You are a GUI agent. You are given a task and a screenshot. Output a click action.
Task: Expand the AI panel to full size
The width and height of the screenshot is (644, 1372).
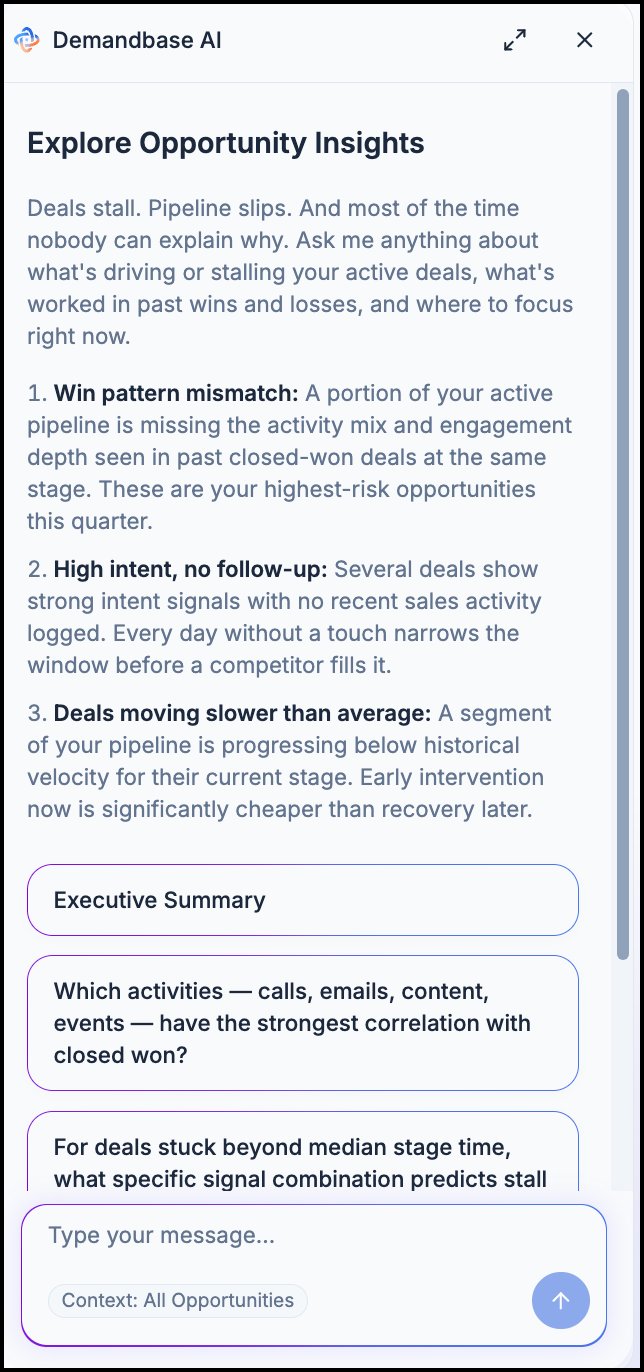click(x=515, y=40)
